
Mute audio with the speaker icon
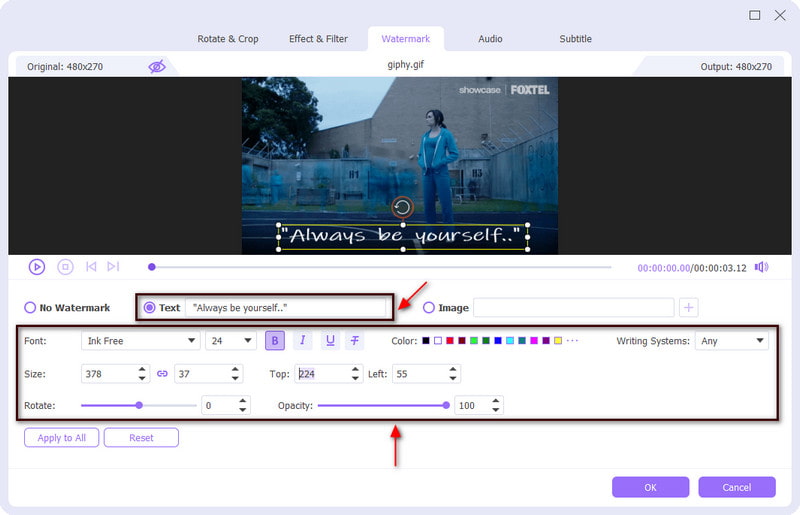[761, 267]
